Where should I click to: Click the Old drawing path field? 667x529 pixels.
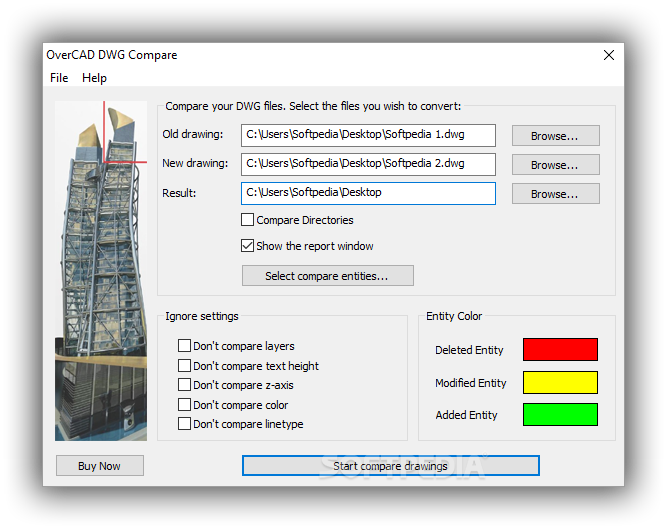point(368,135)
